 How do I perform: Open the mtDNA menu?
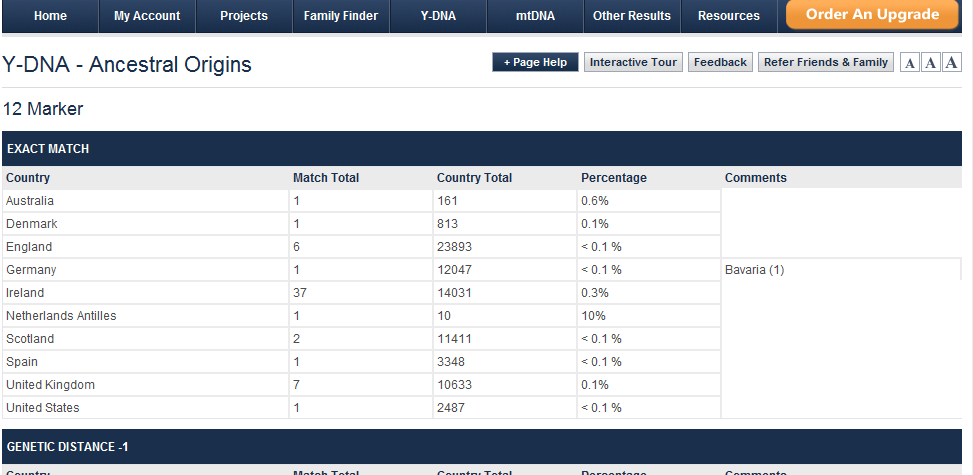coord(535,16)
